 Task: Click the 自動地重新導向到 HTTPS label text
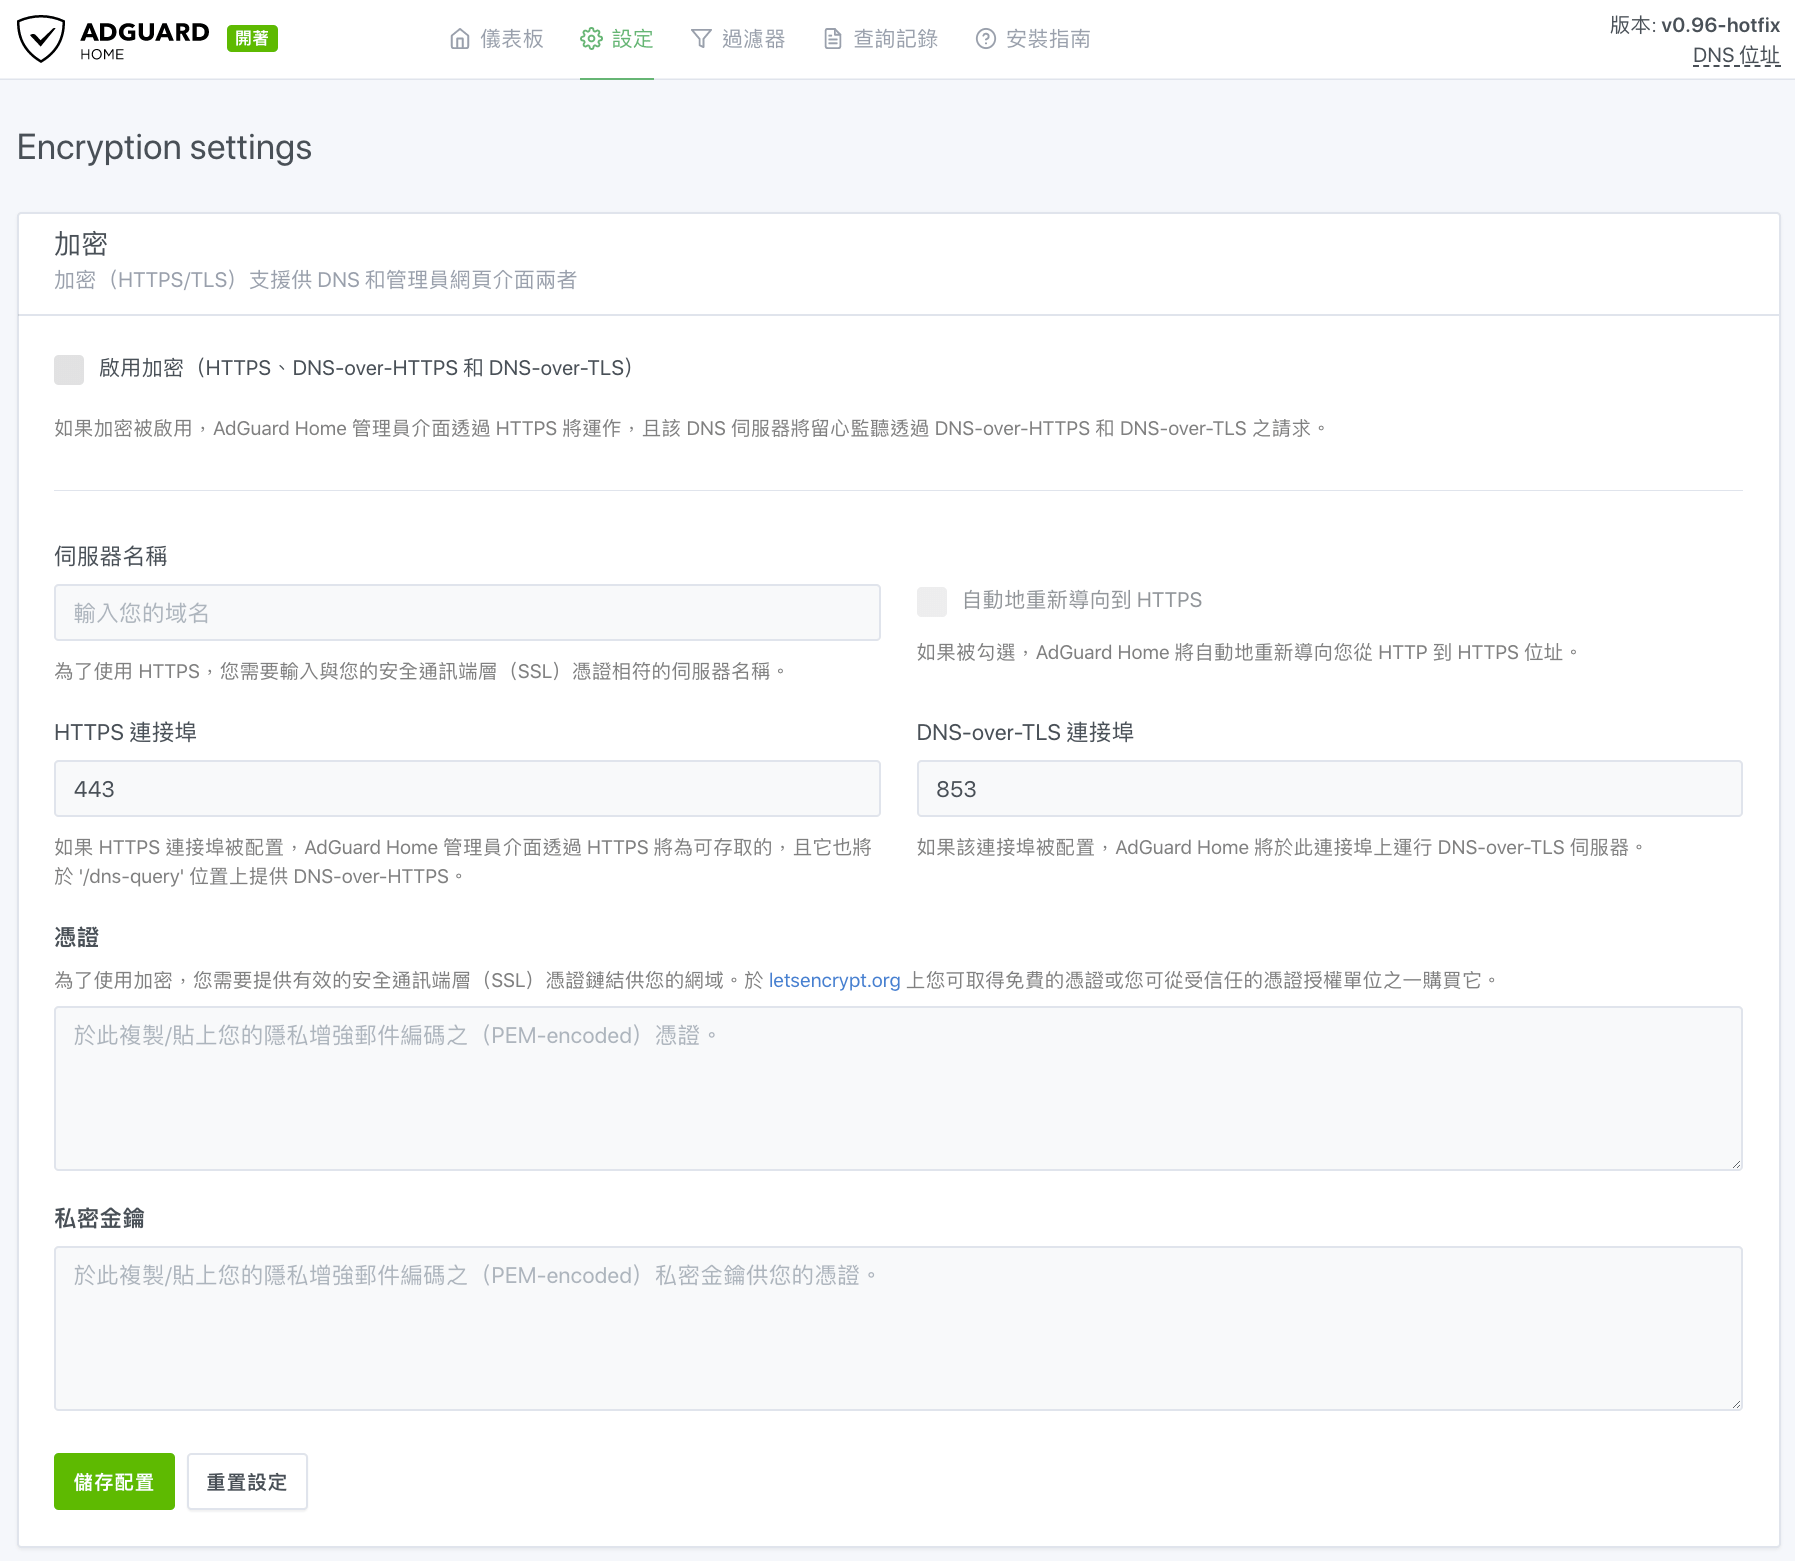(x=1082, y=600)
